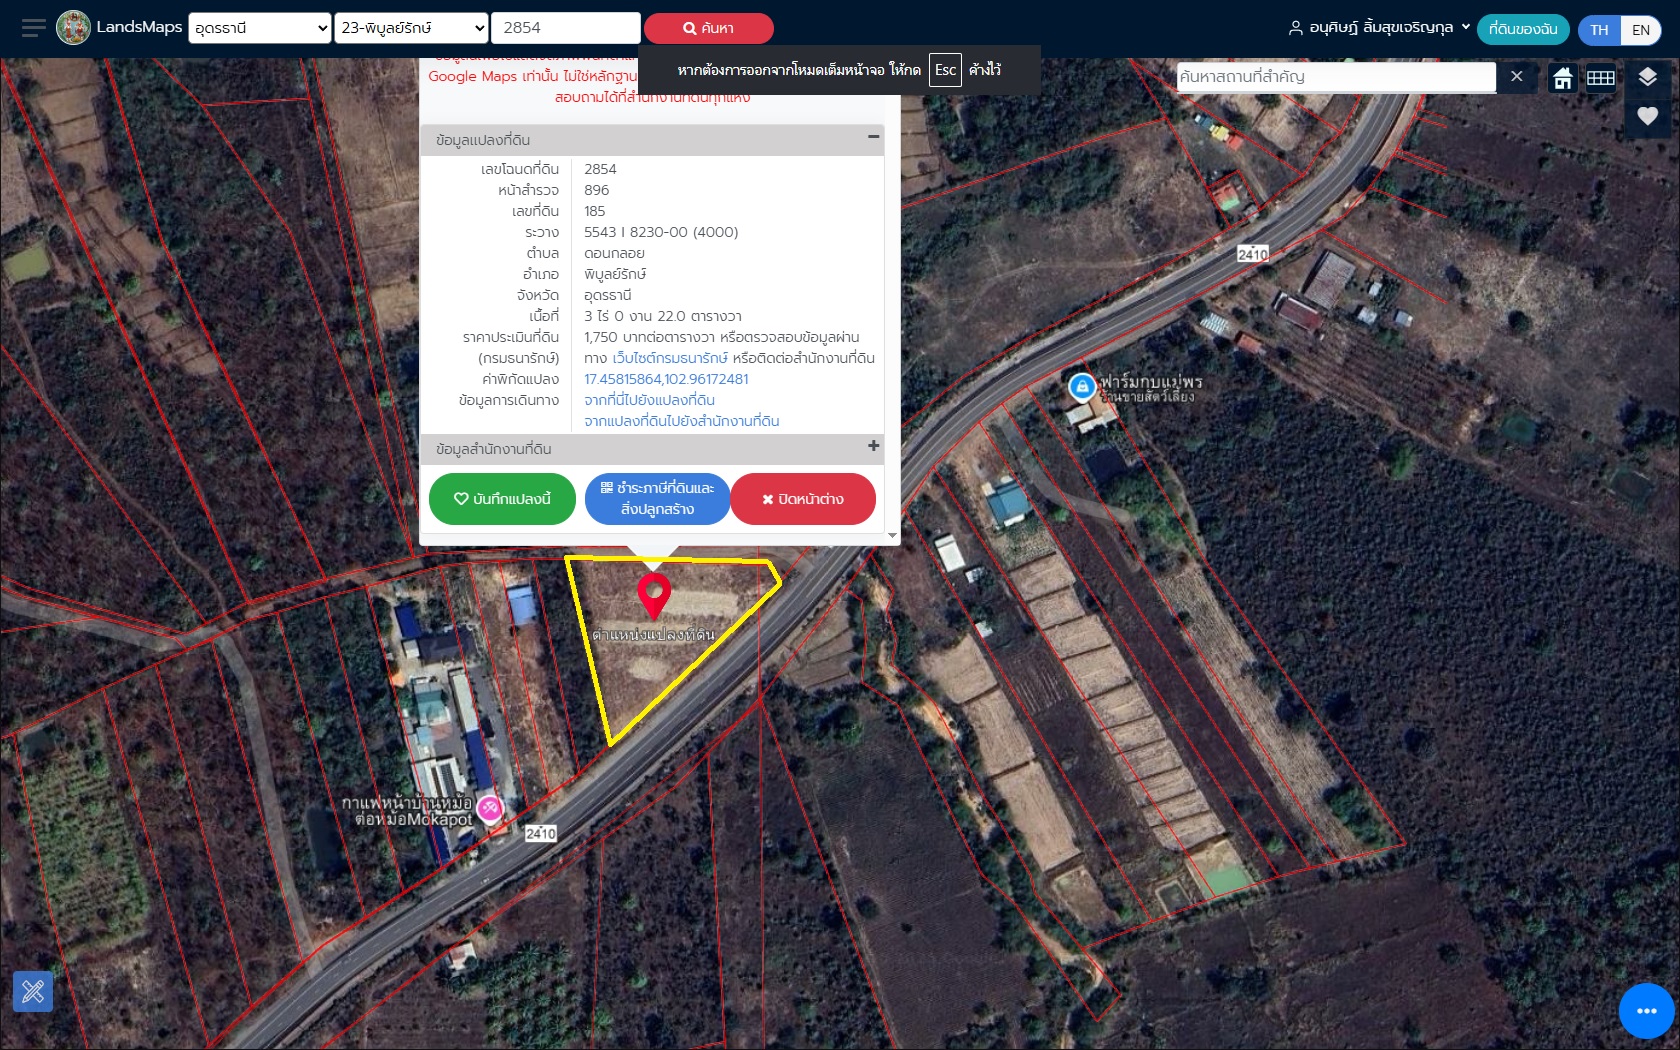
Task: Open the district dropdown 23-พิบูลย์รักษ์
Action: (x=411, y=28)
